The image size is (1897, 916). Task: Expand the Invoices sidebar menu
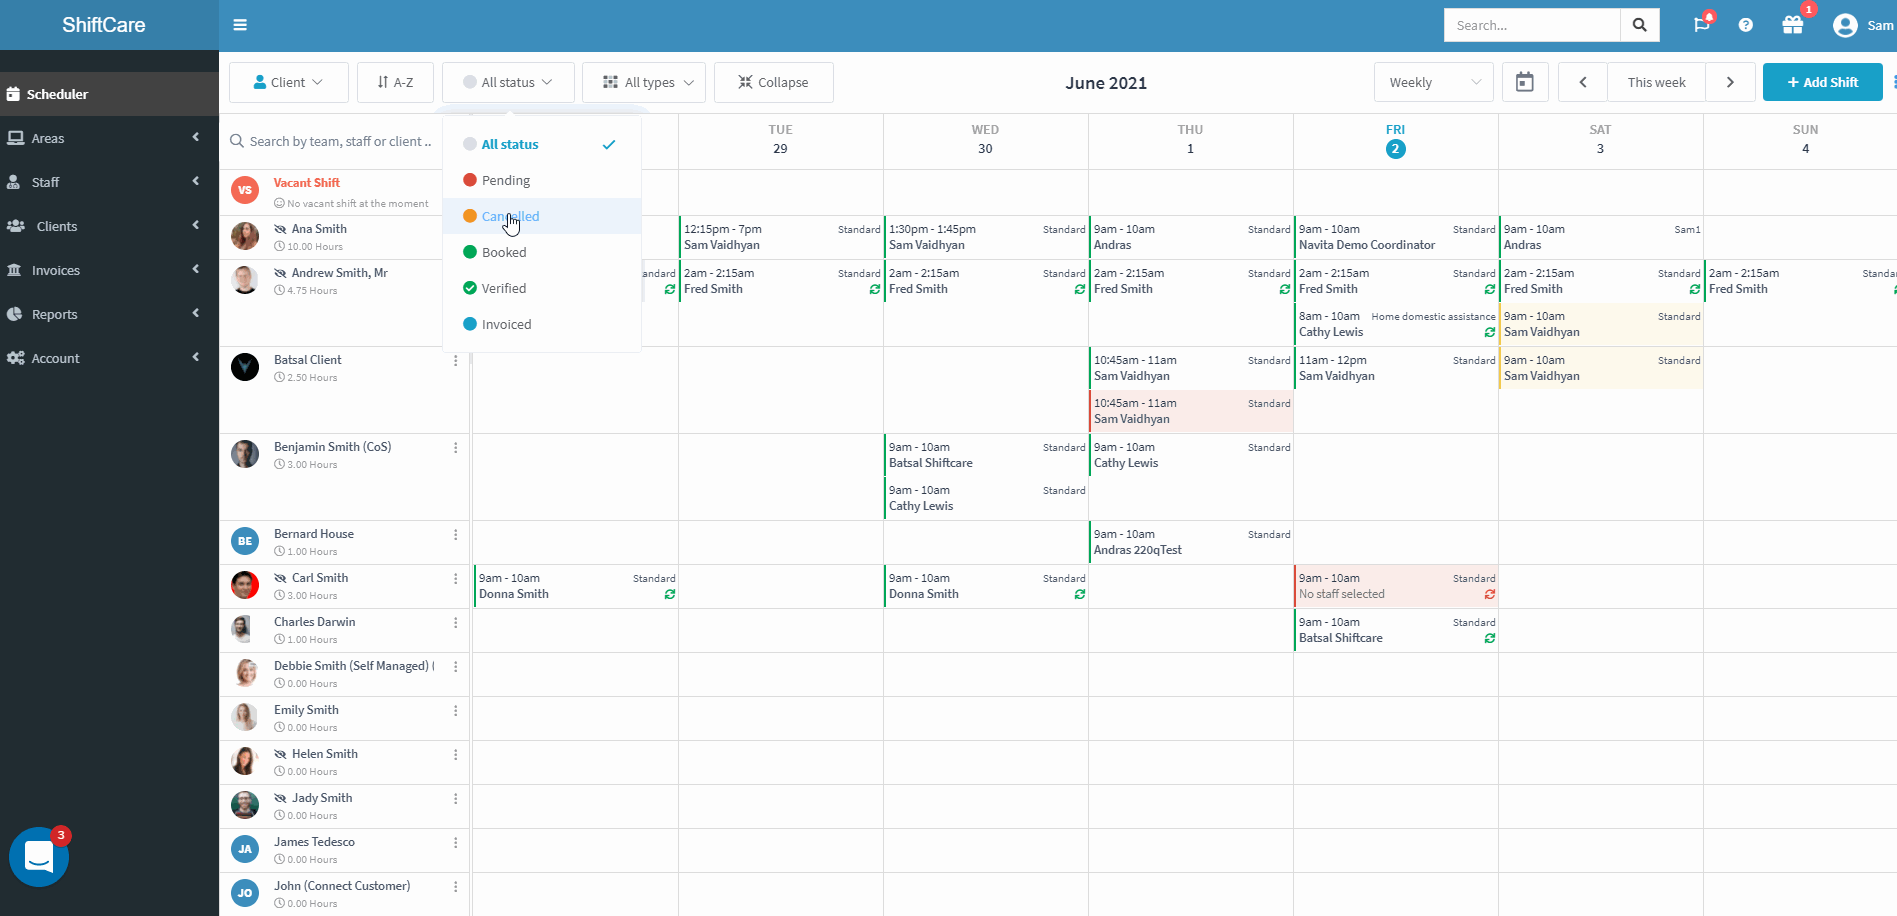coord(109,270)
